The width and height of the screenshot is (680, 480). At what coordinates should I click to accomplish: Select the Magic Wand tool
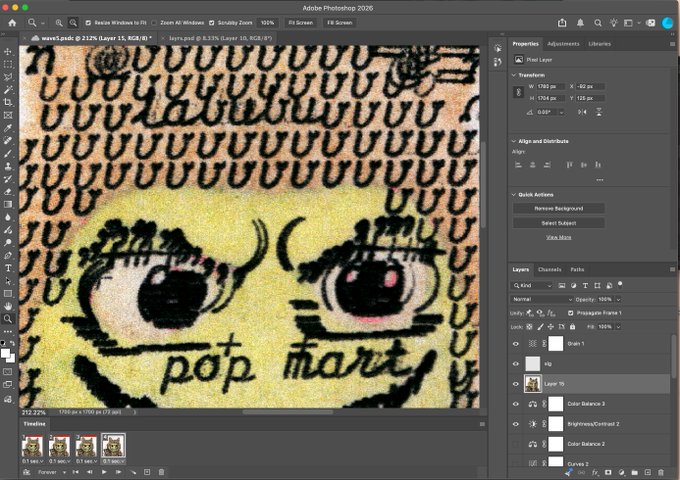point(8,90)
